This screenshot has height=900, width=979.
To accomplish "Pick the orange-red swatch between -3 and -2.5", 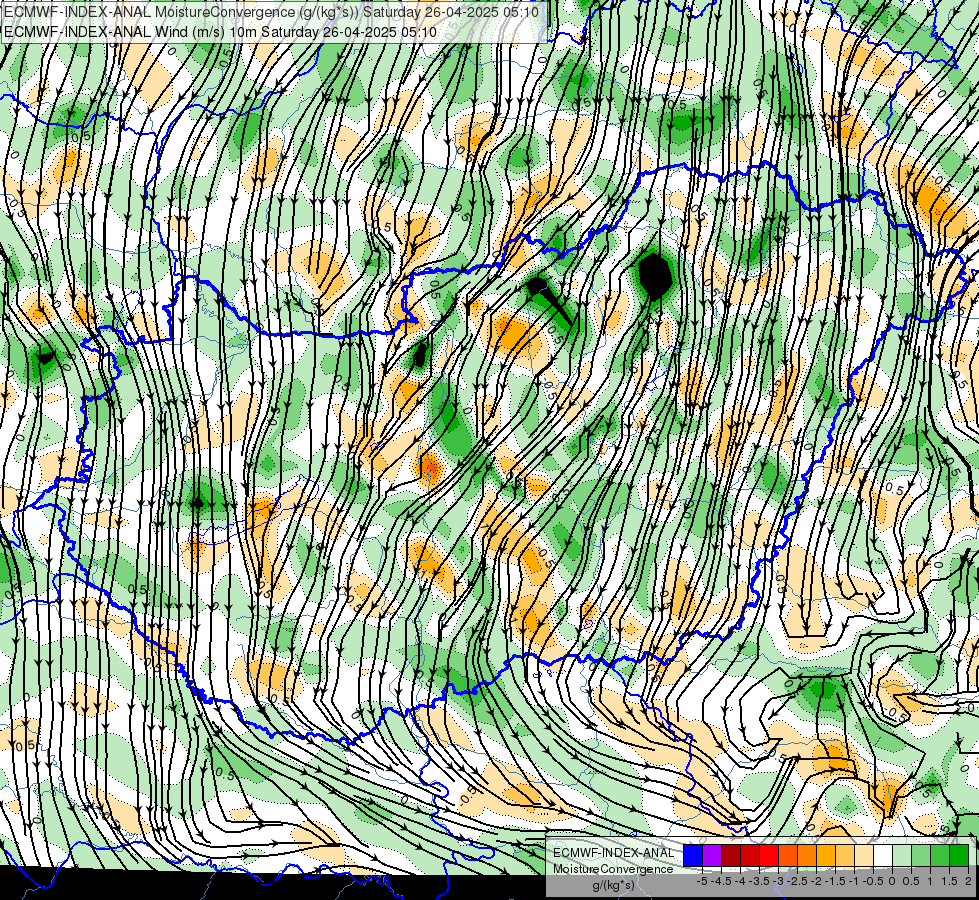I will [x=788, y=855].
